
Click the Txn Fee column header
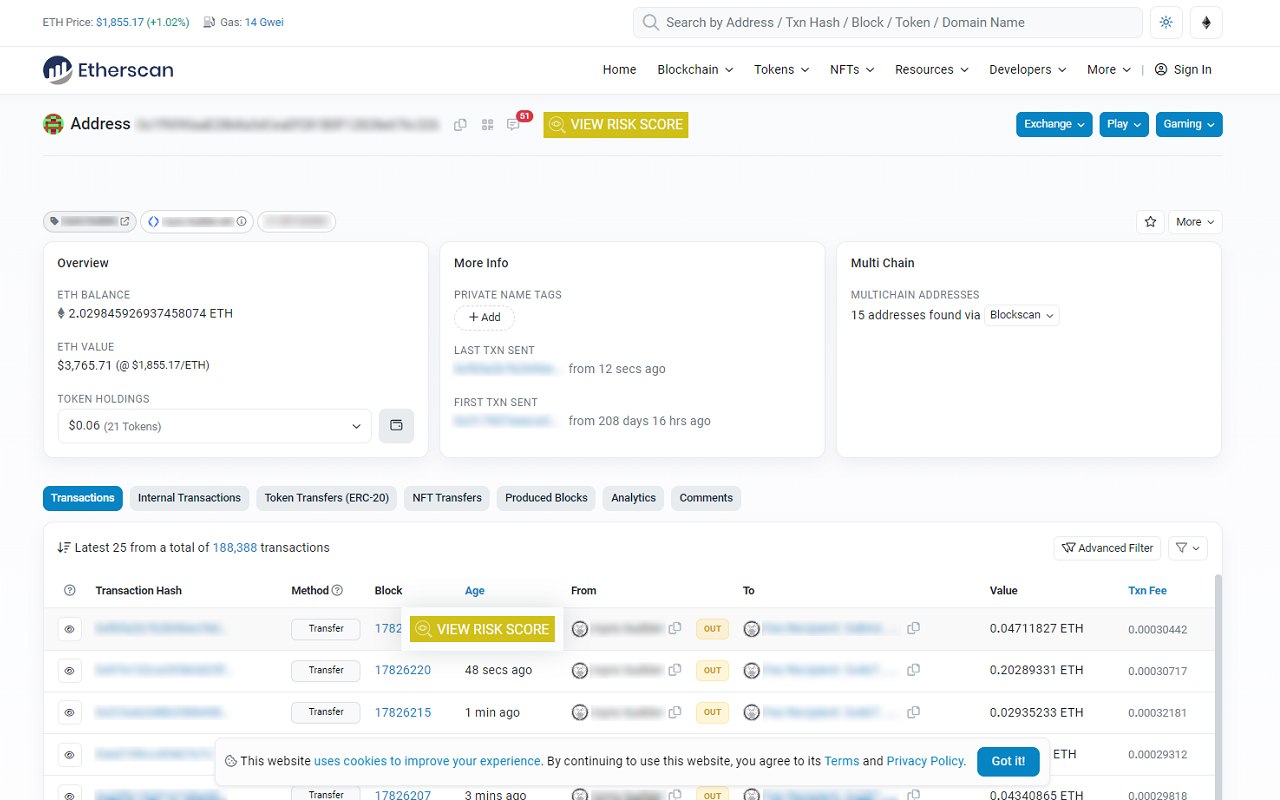point(1148,591)
